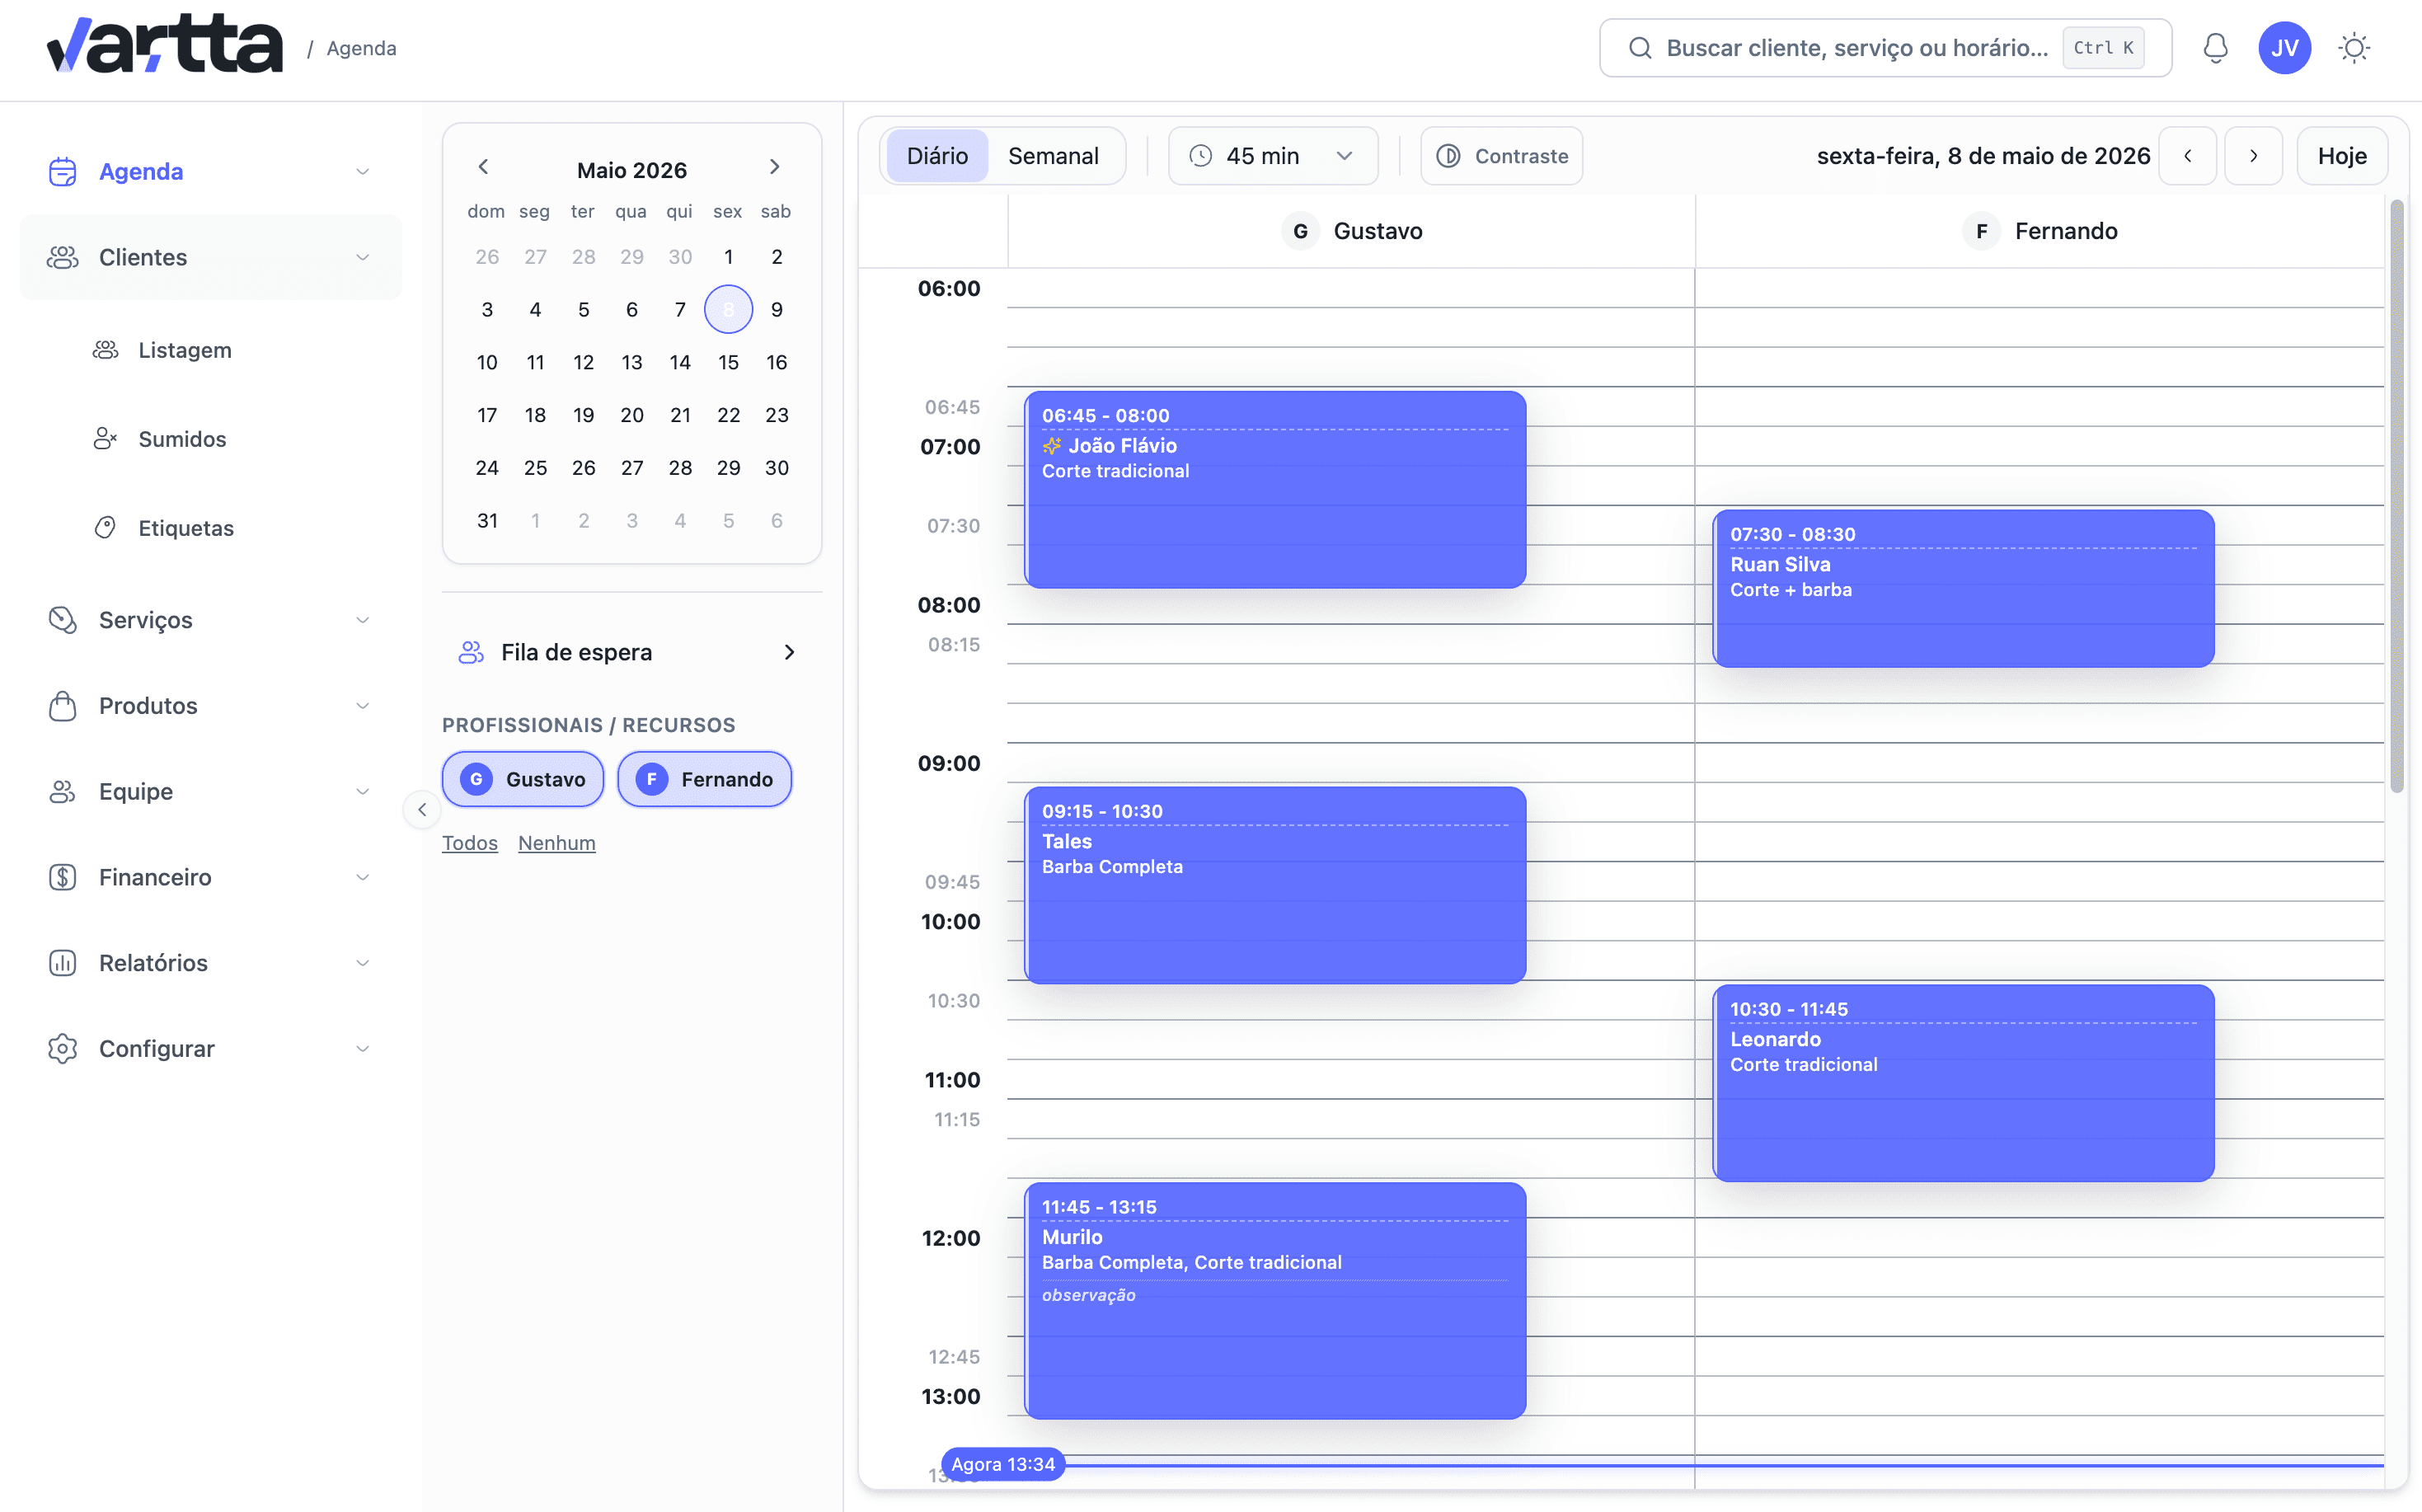The width and height of the screenshot is (2422, 1512).
Task: Click the Configurar gear icon
Action: coord(62,1049)
